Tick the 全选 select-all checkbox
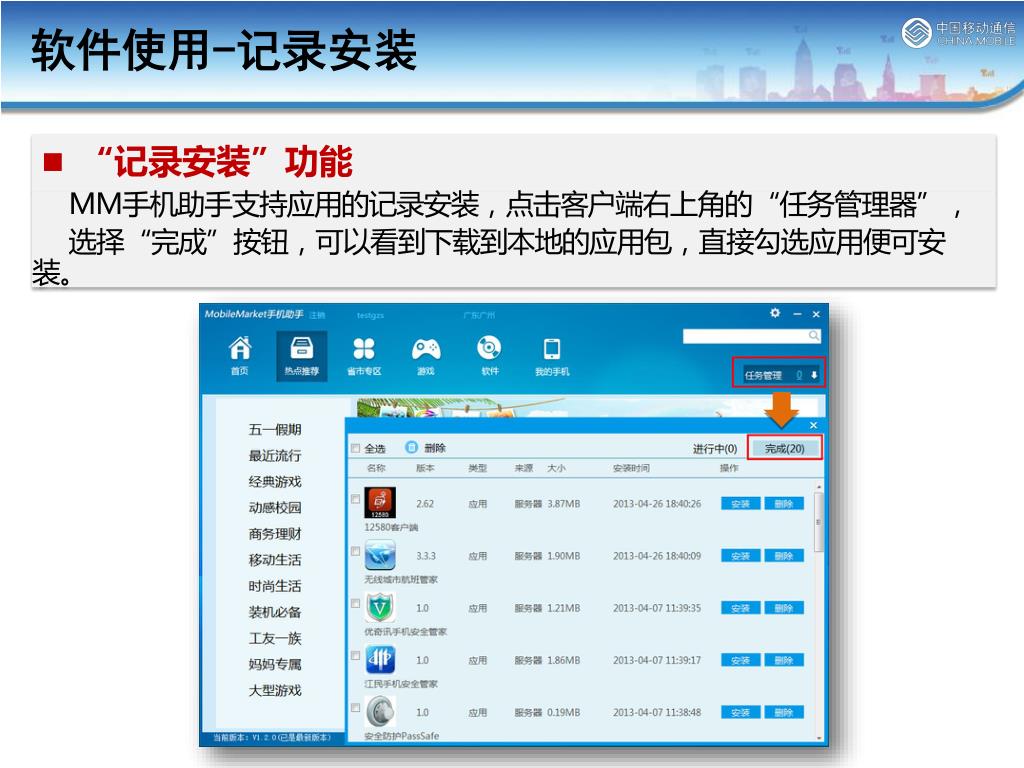Screen dimensions: 1024x768 pyautogui.click(x=355, y=448)
